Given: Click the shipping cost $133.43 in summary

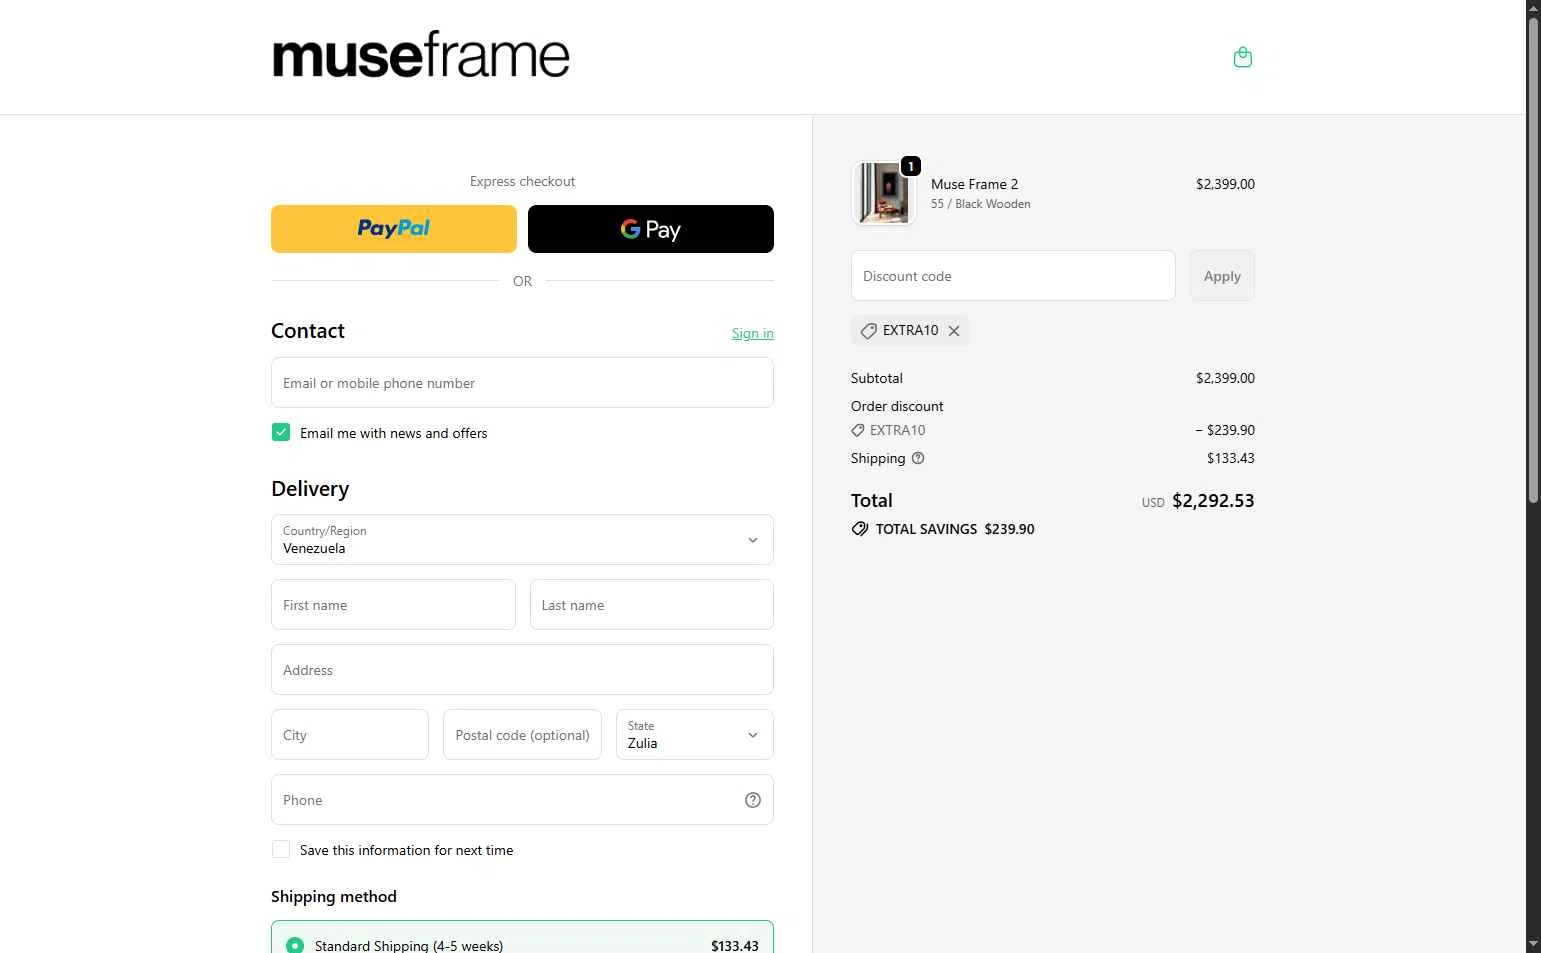Looking at the screenshot, I should click(1230, 458).
